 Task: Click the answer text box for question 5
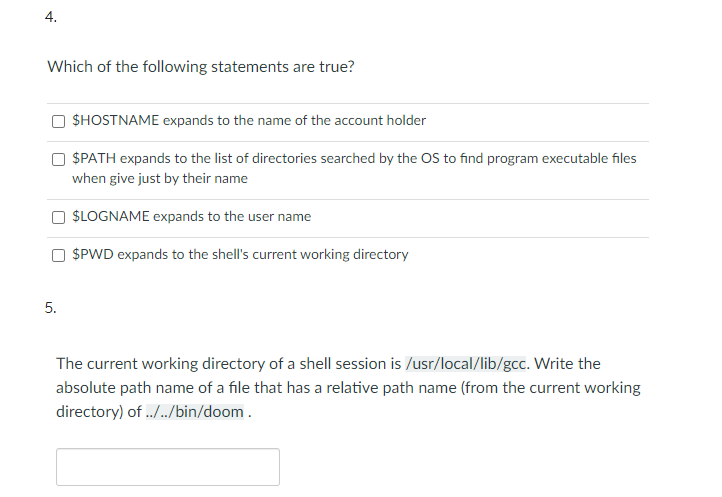(x=168, y=467)
